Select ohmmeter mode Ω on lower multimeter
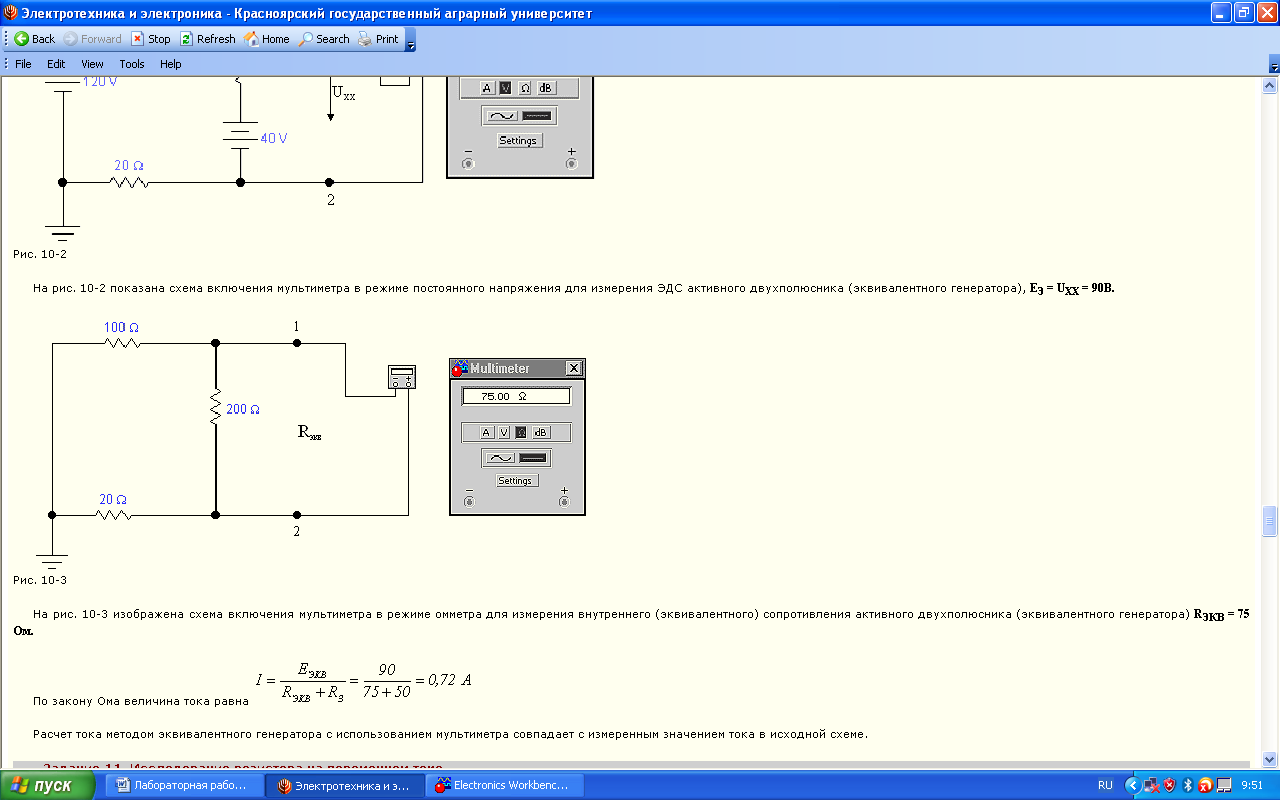Viewport: 1280px width, 800px height. tap(520, 432)
